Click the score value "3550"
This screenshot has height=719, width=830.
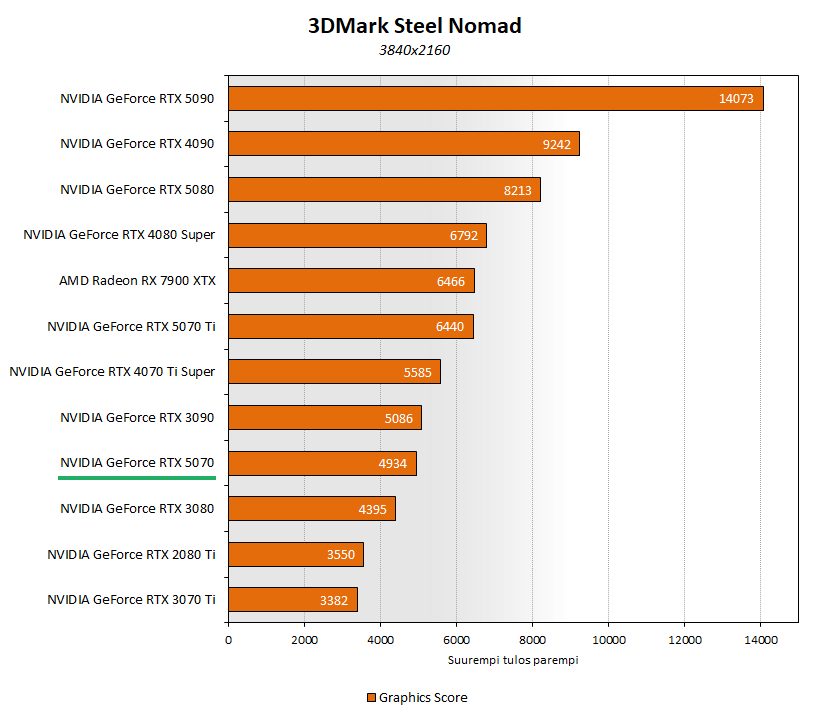point(341,555)
